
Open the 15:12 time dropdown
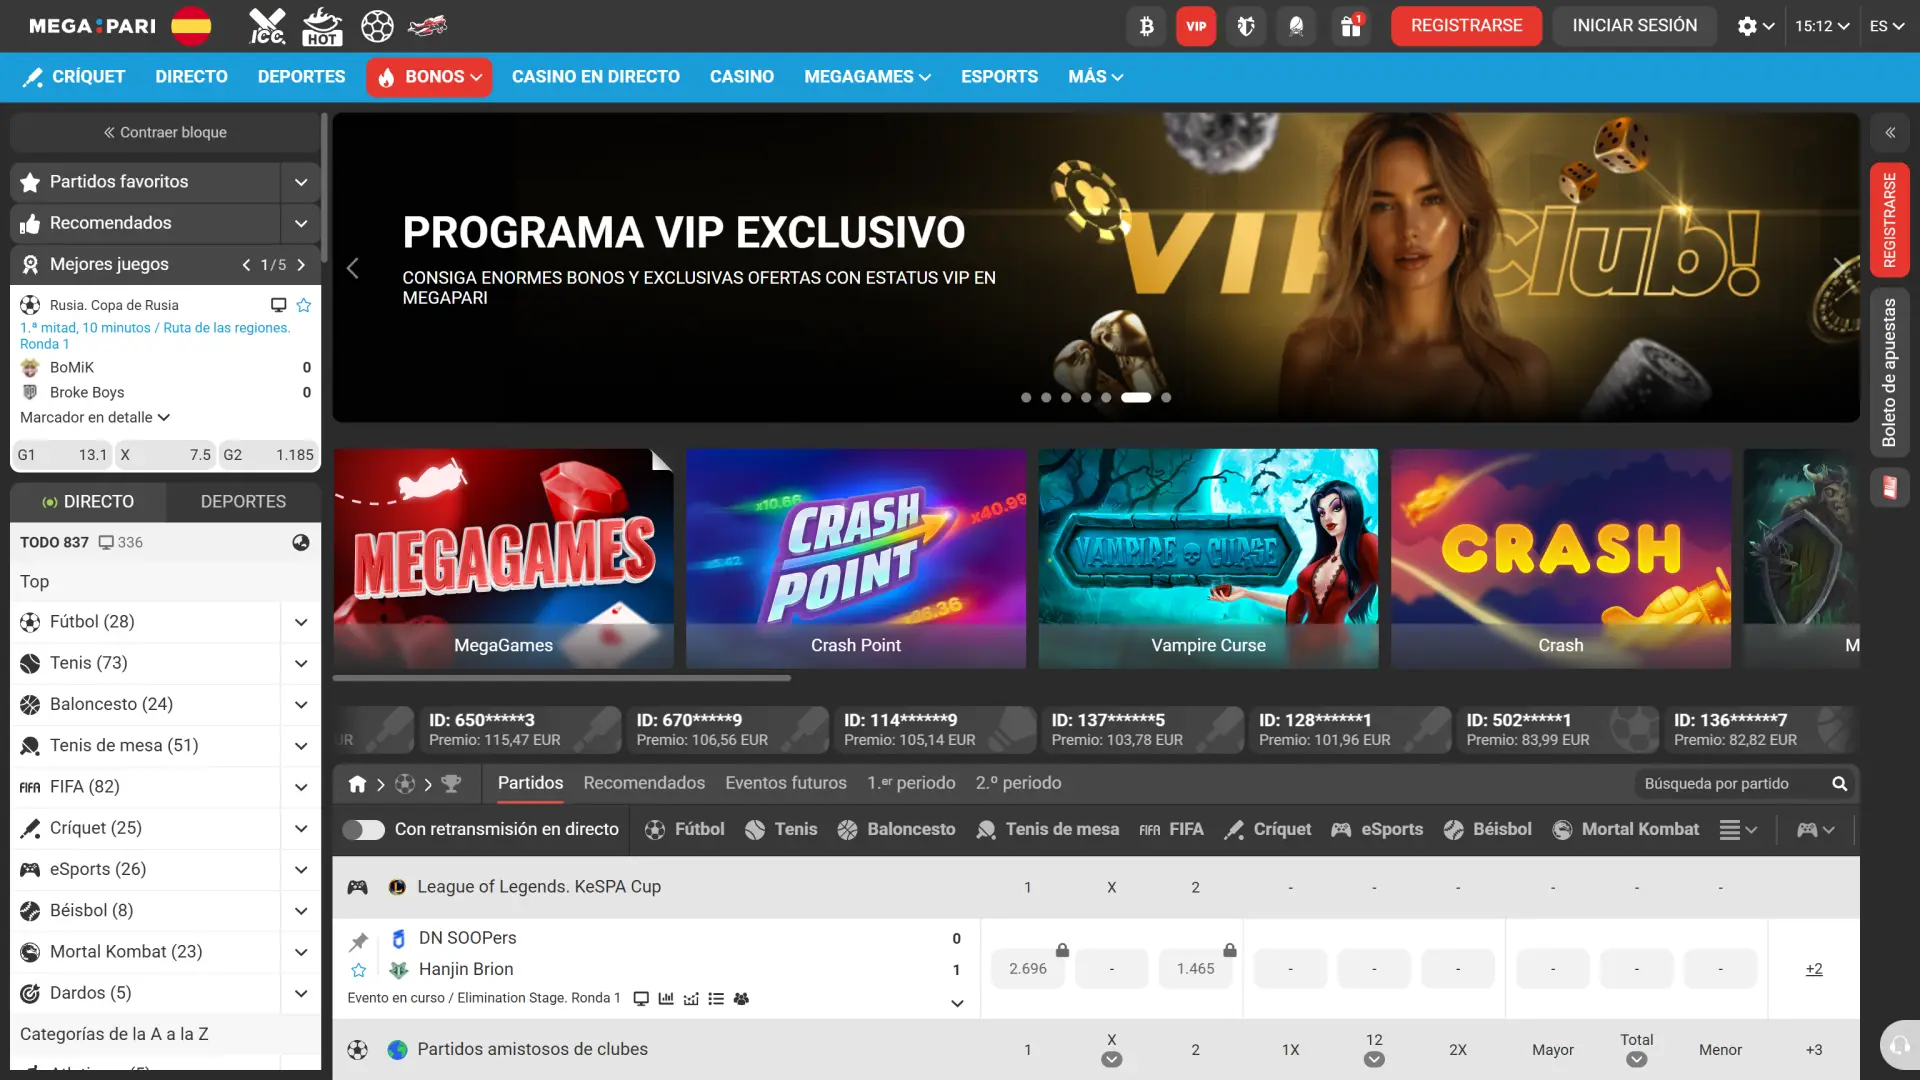click(x=1822, y=26)
